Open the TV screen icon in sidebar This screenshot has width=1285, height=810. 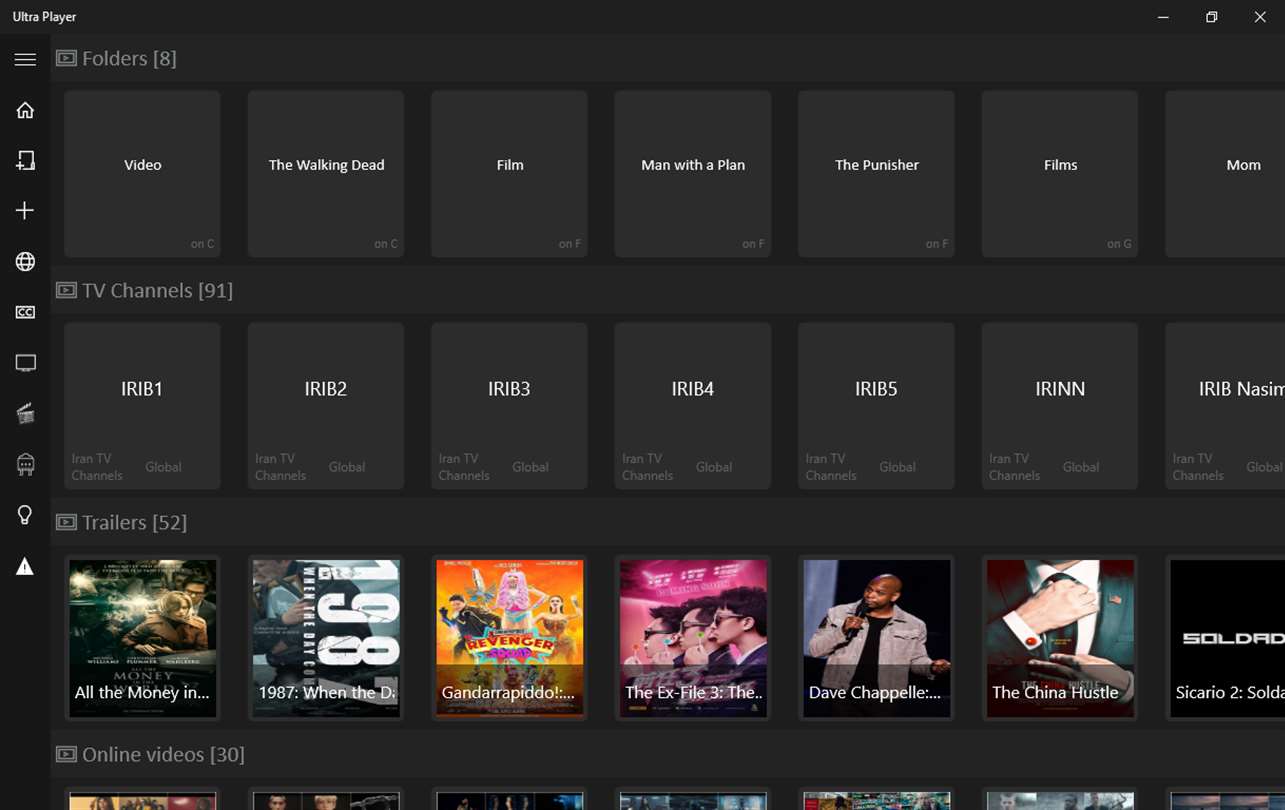coord(25,363)
